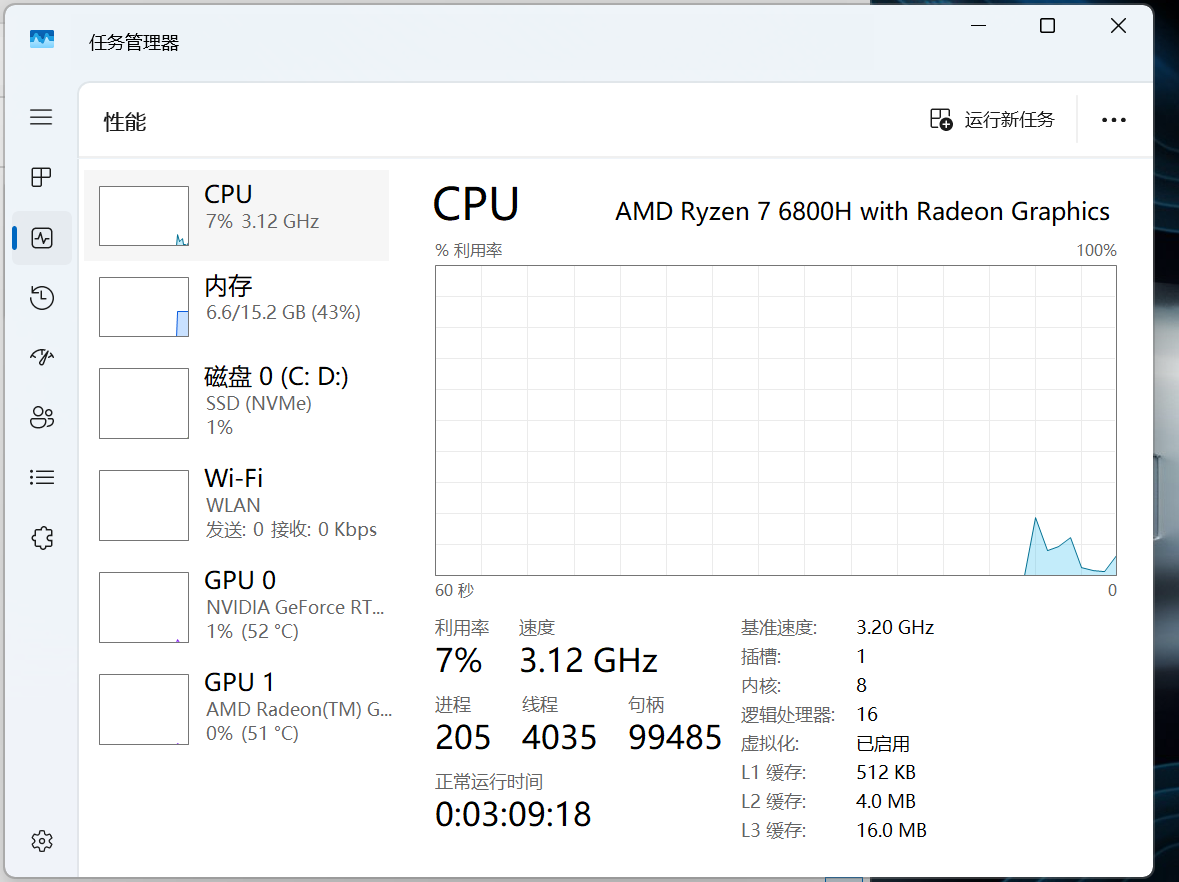Open the Users page icon
Screen dimensions: 1179x882
(x=42, y=417)
